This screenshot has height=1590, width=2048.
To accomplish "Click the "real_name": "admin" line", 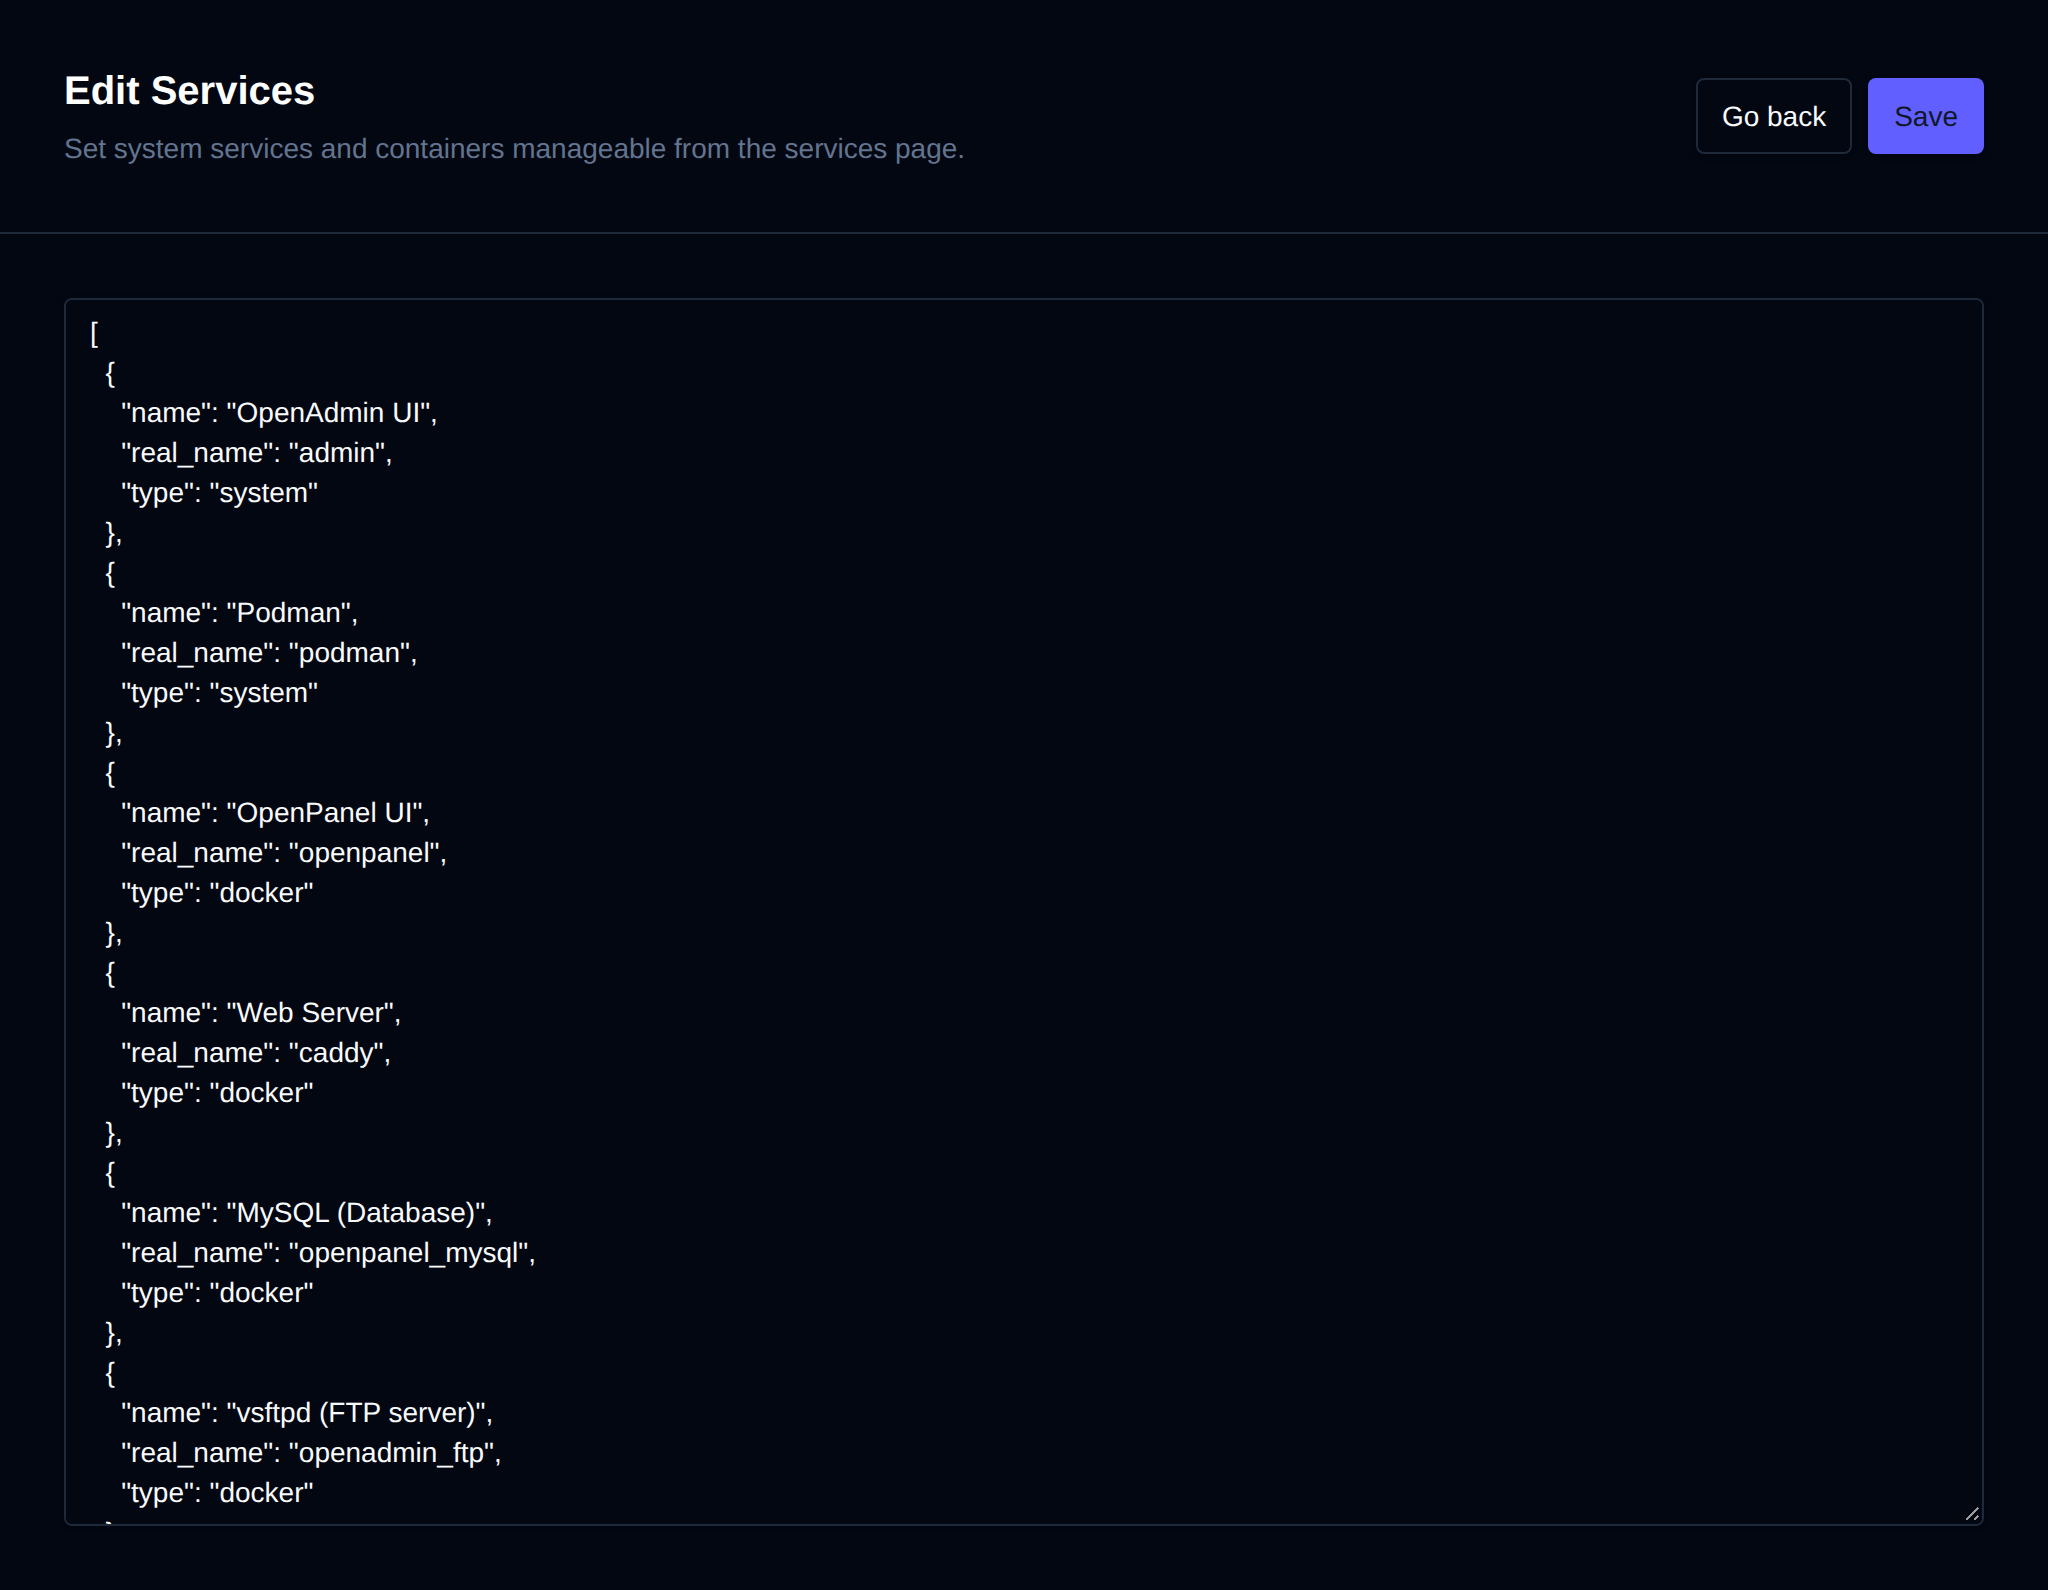I will [x=257, y=453].
